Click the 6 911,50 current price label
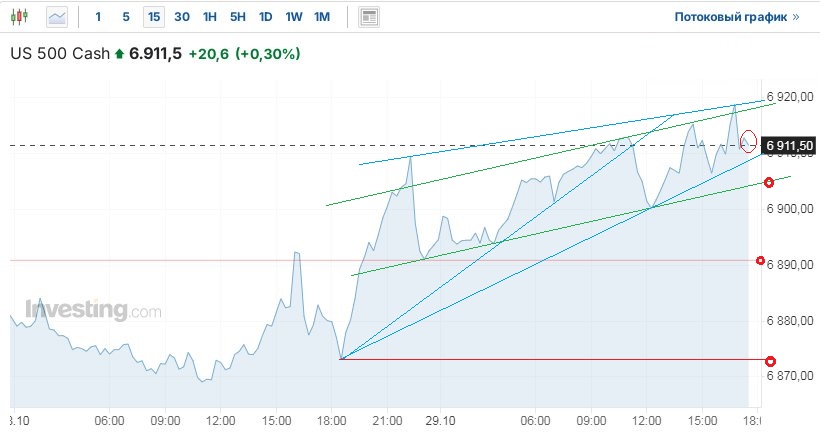The width and height of the screenshot is (820, 432). 790,146
